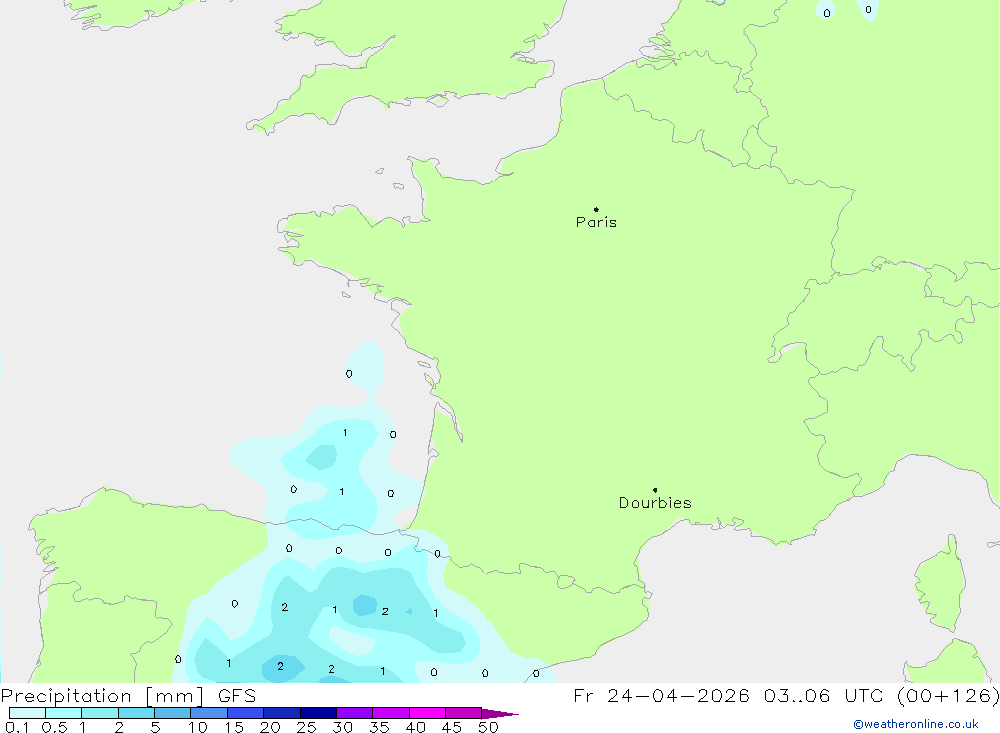Pick the 0.1–0.5 mm legend swatch
The width and height of the screenshot is (1000, 733).
27,713
